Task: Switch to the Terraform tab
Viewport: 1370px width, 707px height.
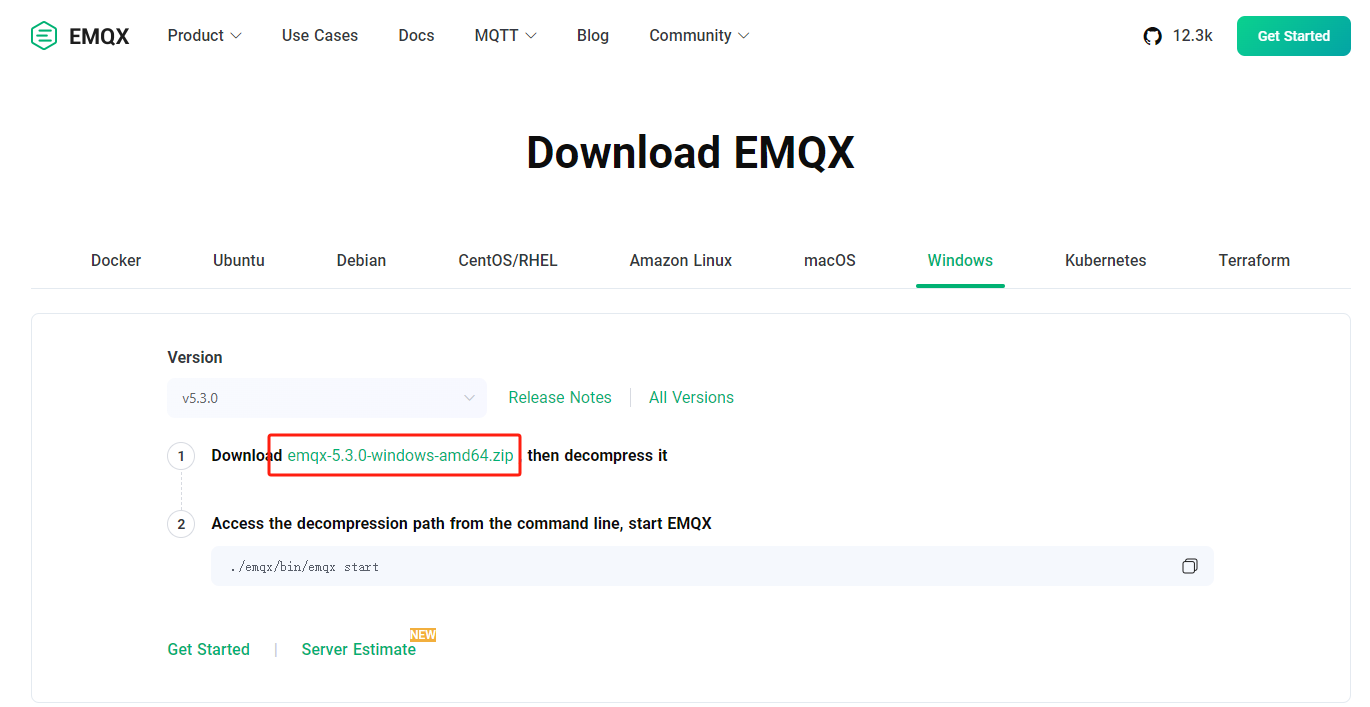Action: (1254, 260)
